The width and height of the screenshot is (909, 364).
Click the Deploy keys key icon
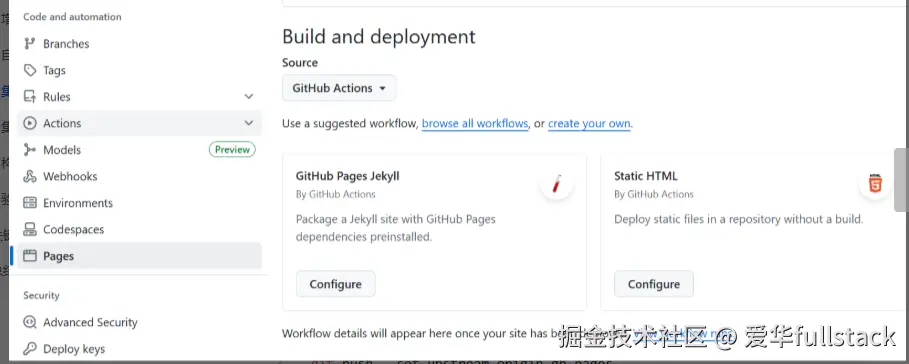point(30,349)
